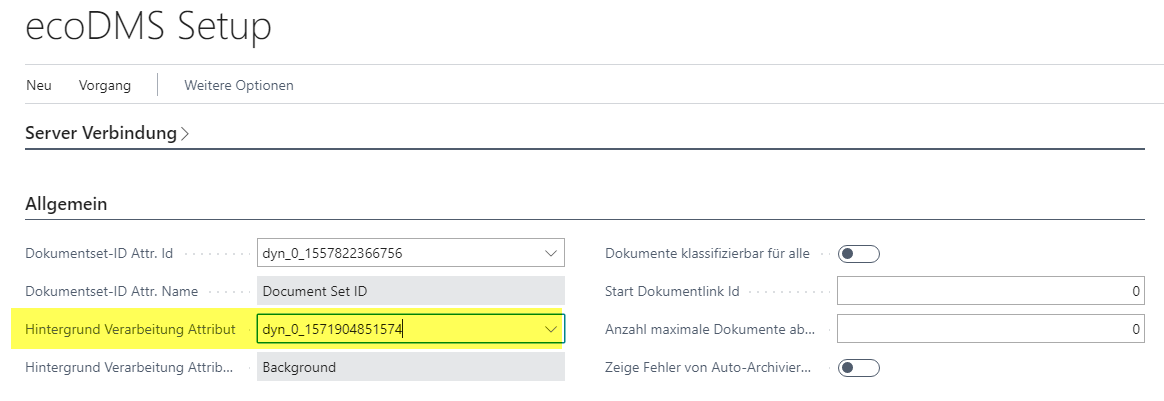The width and height of the screenshot is (1164, 401).
Task: Click into dyn_0_1571904851574 field text
Action: coord(333,329)
